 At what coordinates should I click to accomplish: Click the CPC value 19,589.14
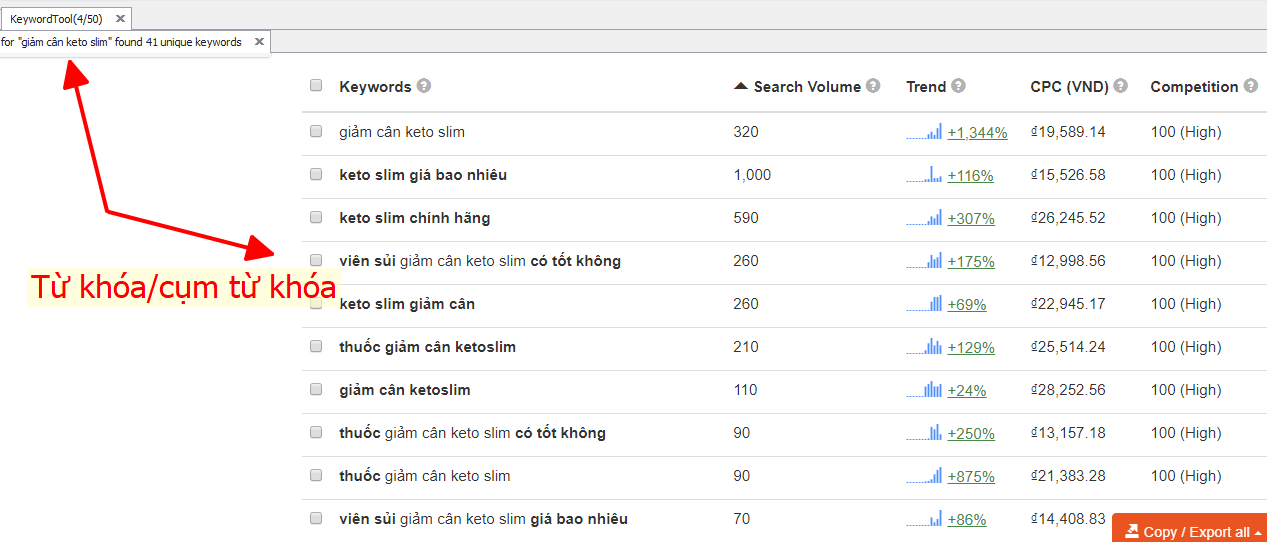click(x=1068, y=132)
